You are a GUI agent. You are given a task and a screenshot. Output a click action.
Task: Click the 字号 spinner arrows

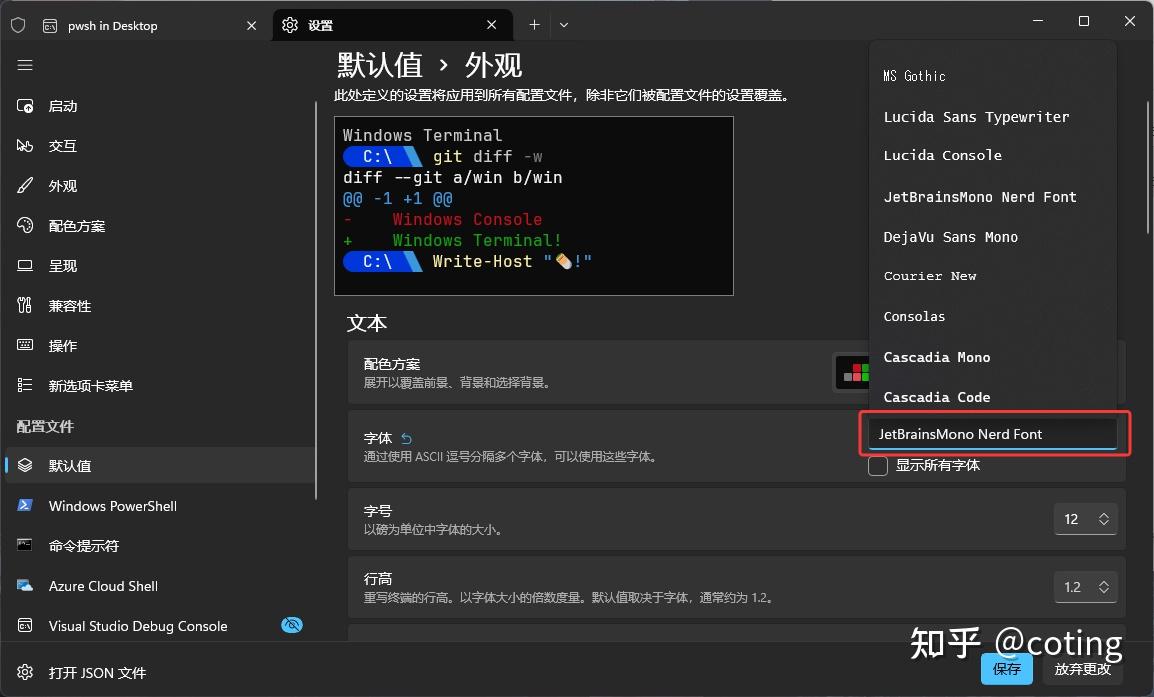coord(1104,519)
